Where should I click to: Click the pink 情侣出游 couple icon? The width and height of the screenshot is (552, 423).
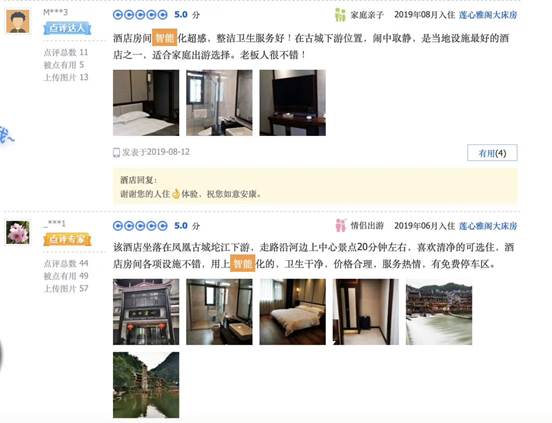coord(341,226)
